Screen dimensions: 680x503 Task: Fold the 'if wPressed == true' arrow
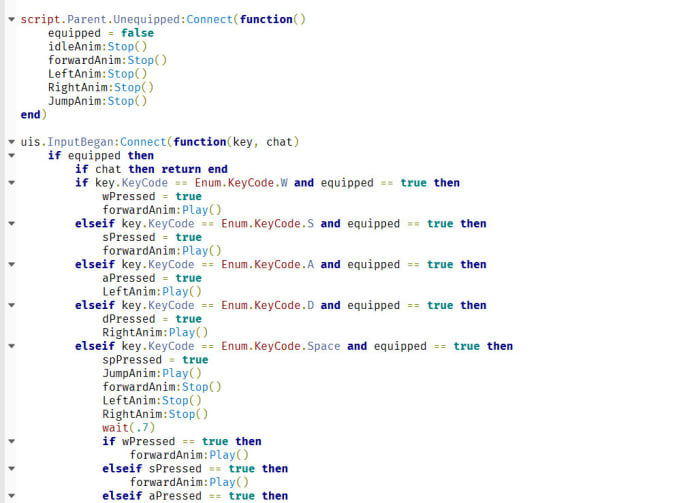12,441
